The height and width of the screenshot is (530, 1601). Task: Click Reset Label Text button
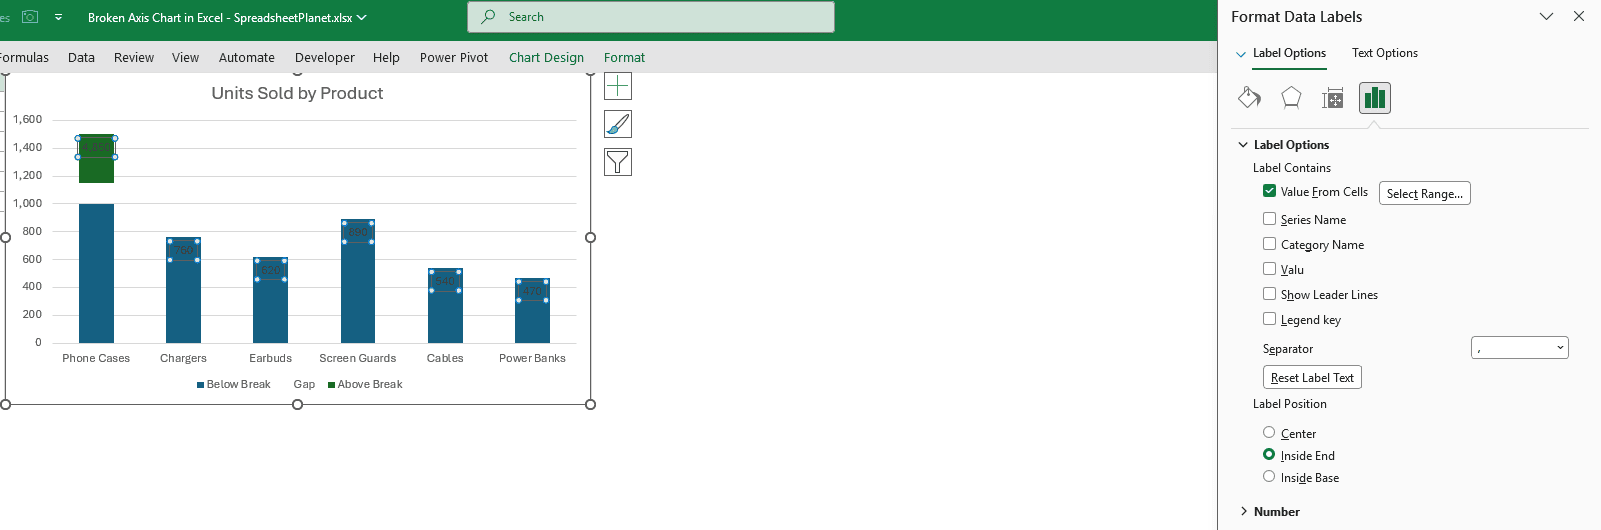tap(1312, 378)
